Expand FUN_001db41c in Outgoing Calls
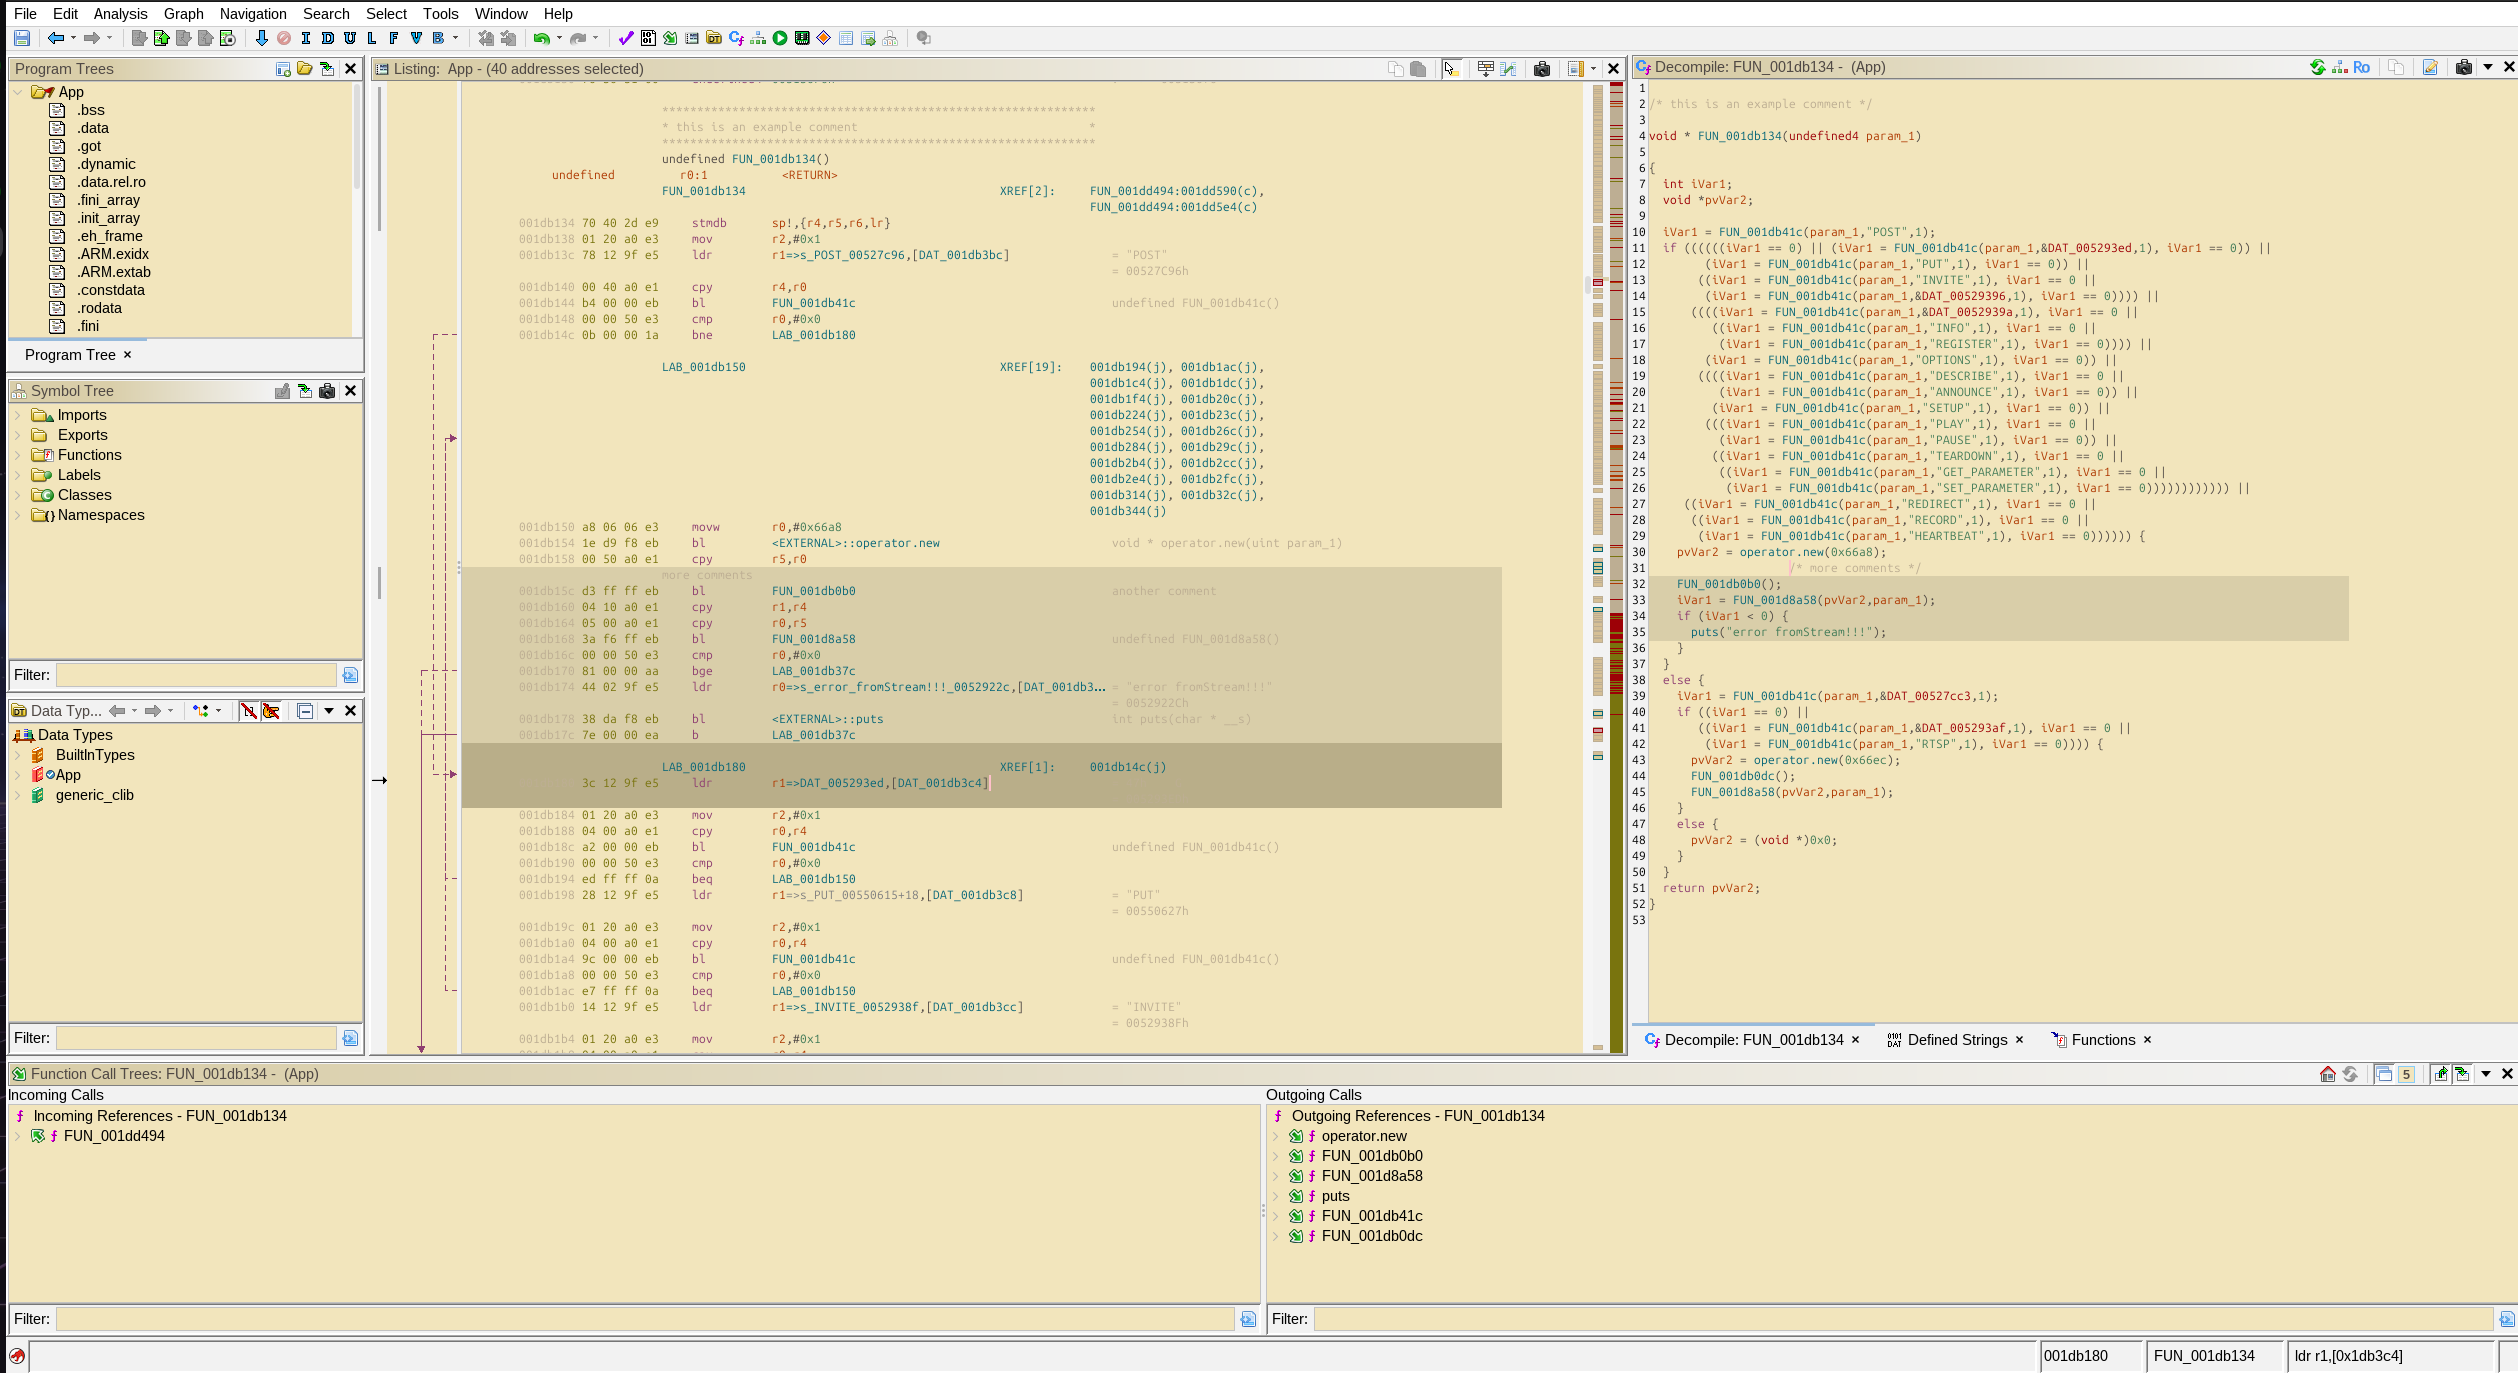This screenshot has width=2518, height=1374. click(1275, 1216)
